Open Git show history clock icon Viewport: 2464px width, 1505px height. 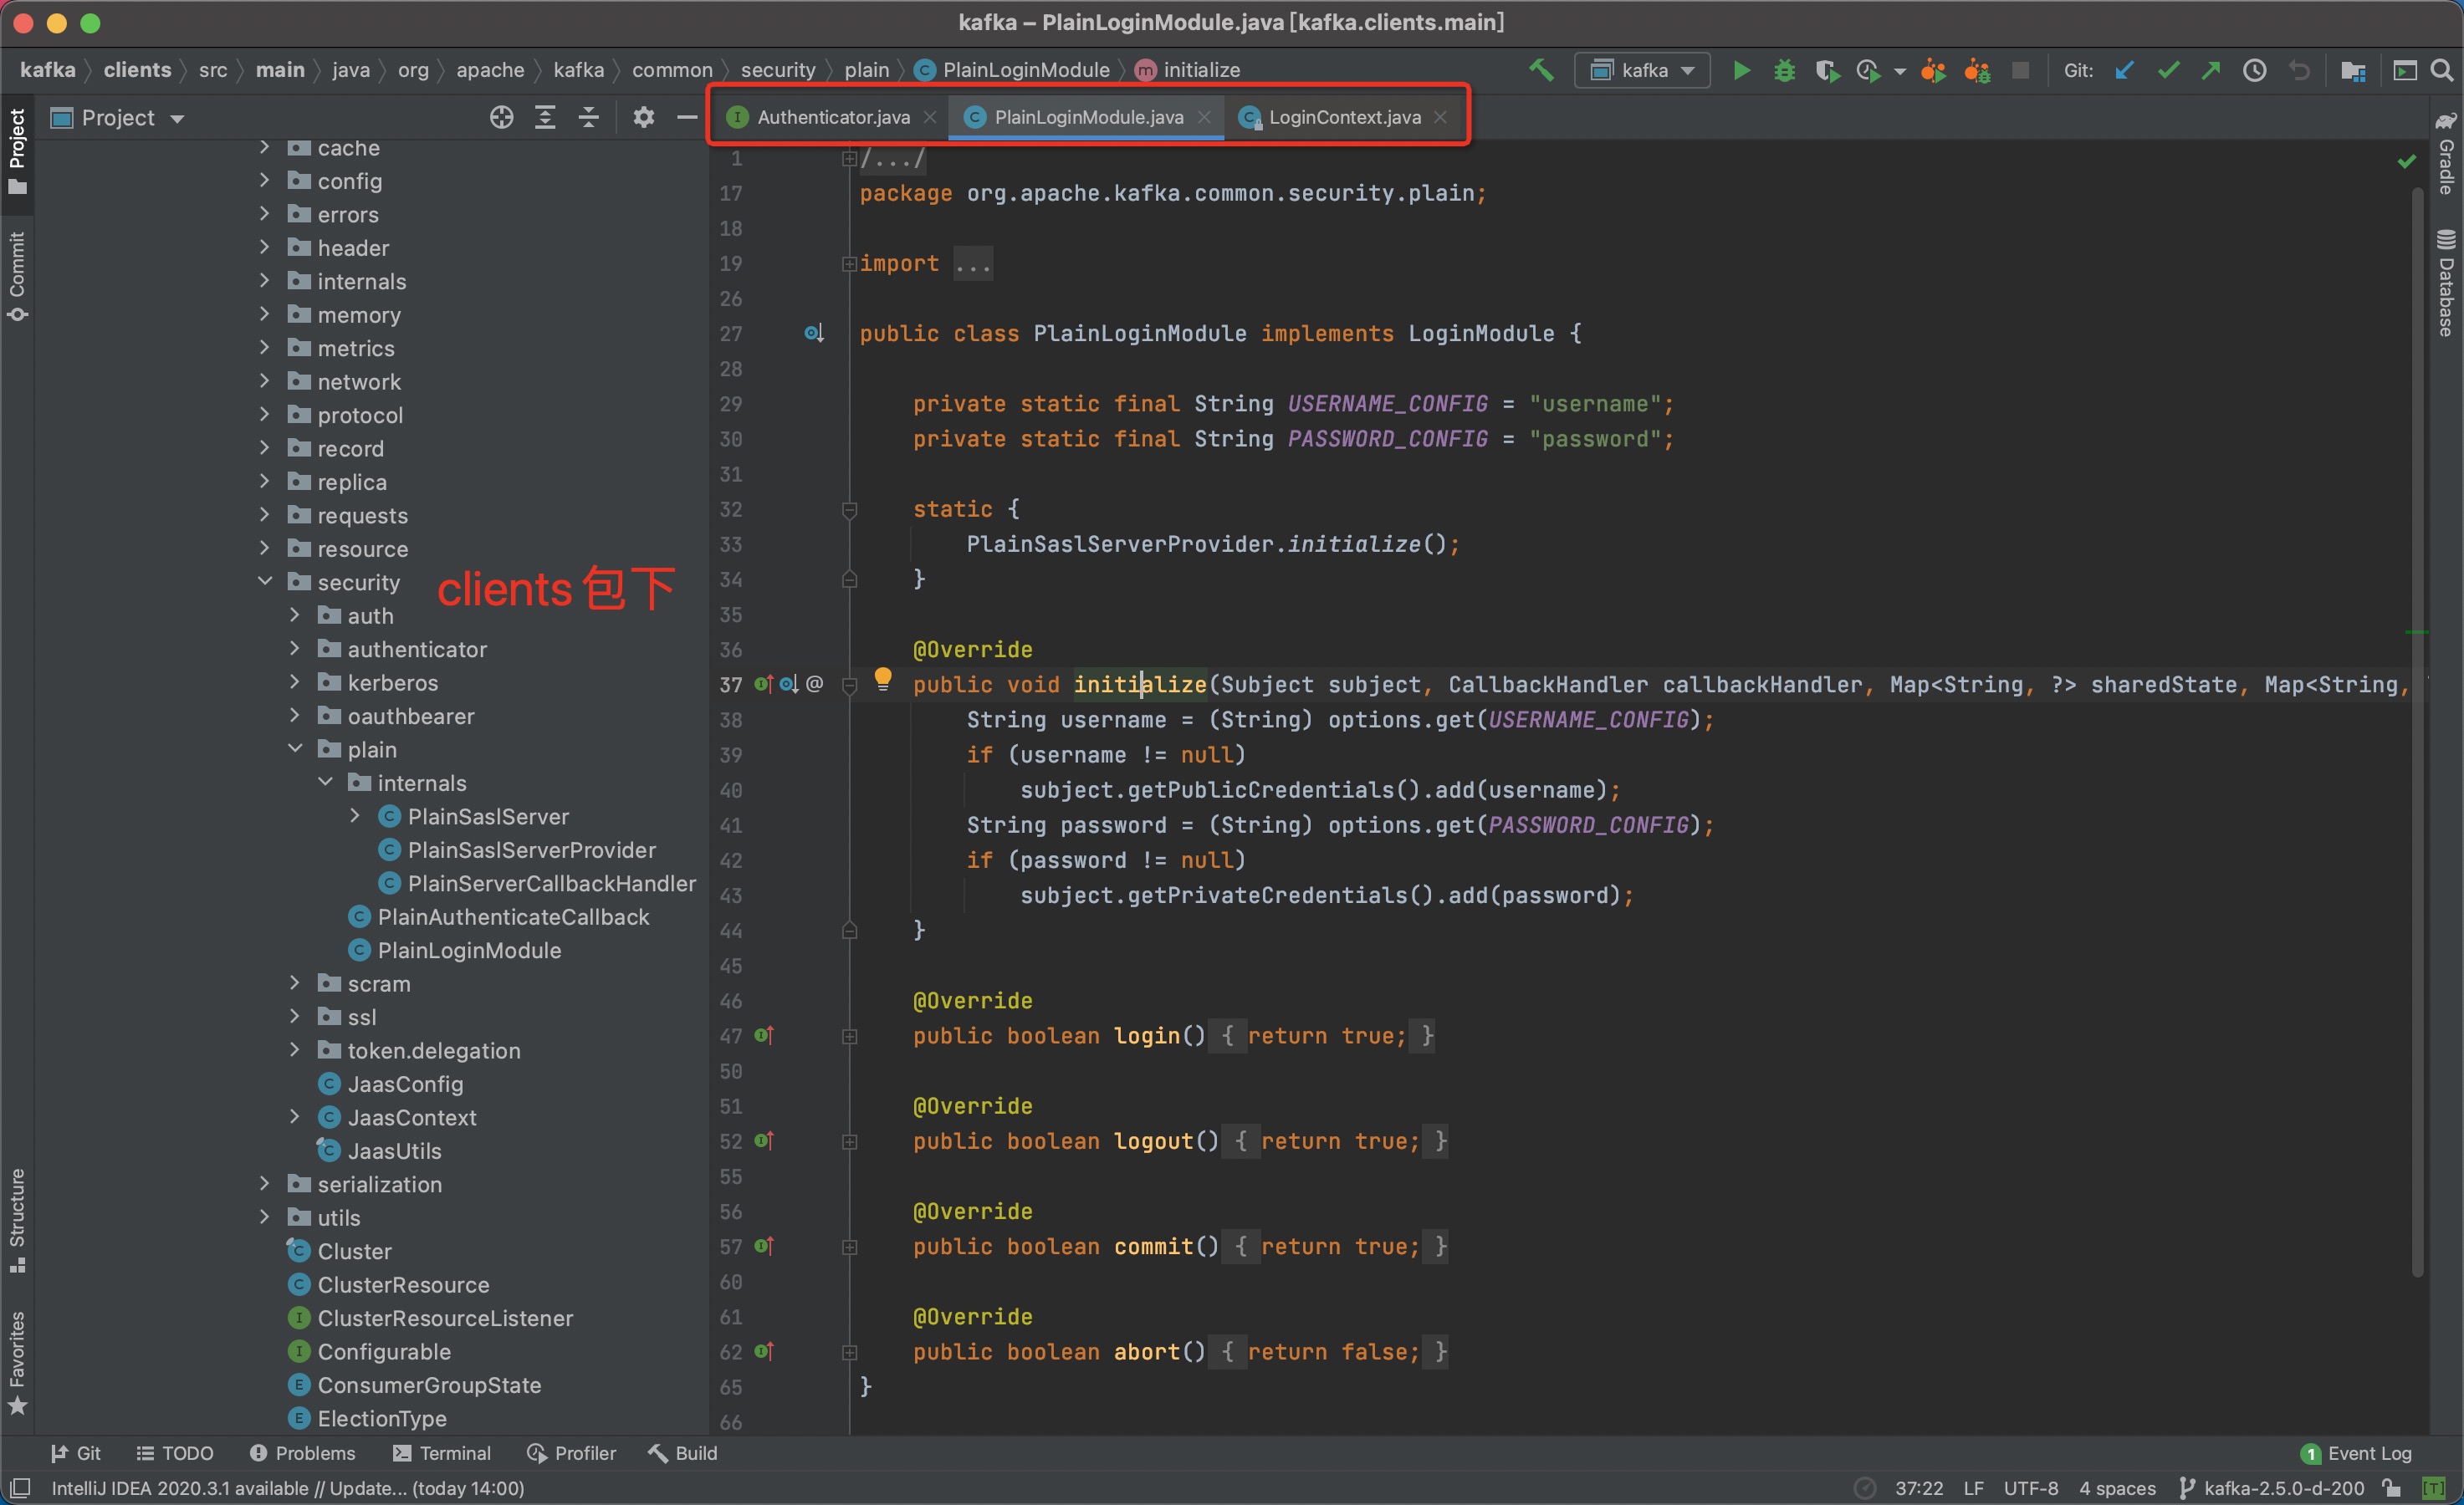click(2254, 70)
